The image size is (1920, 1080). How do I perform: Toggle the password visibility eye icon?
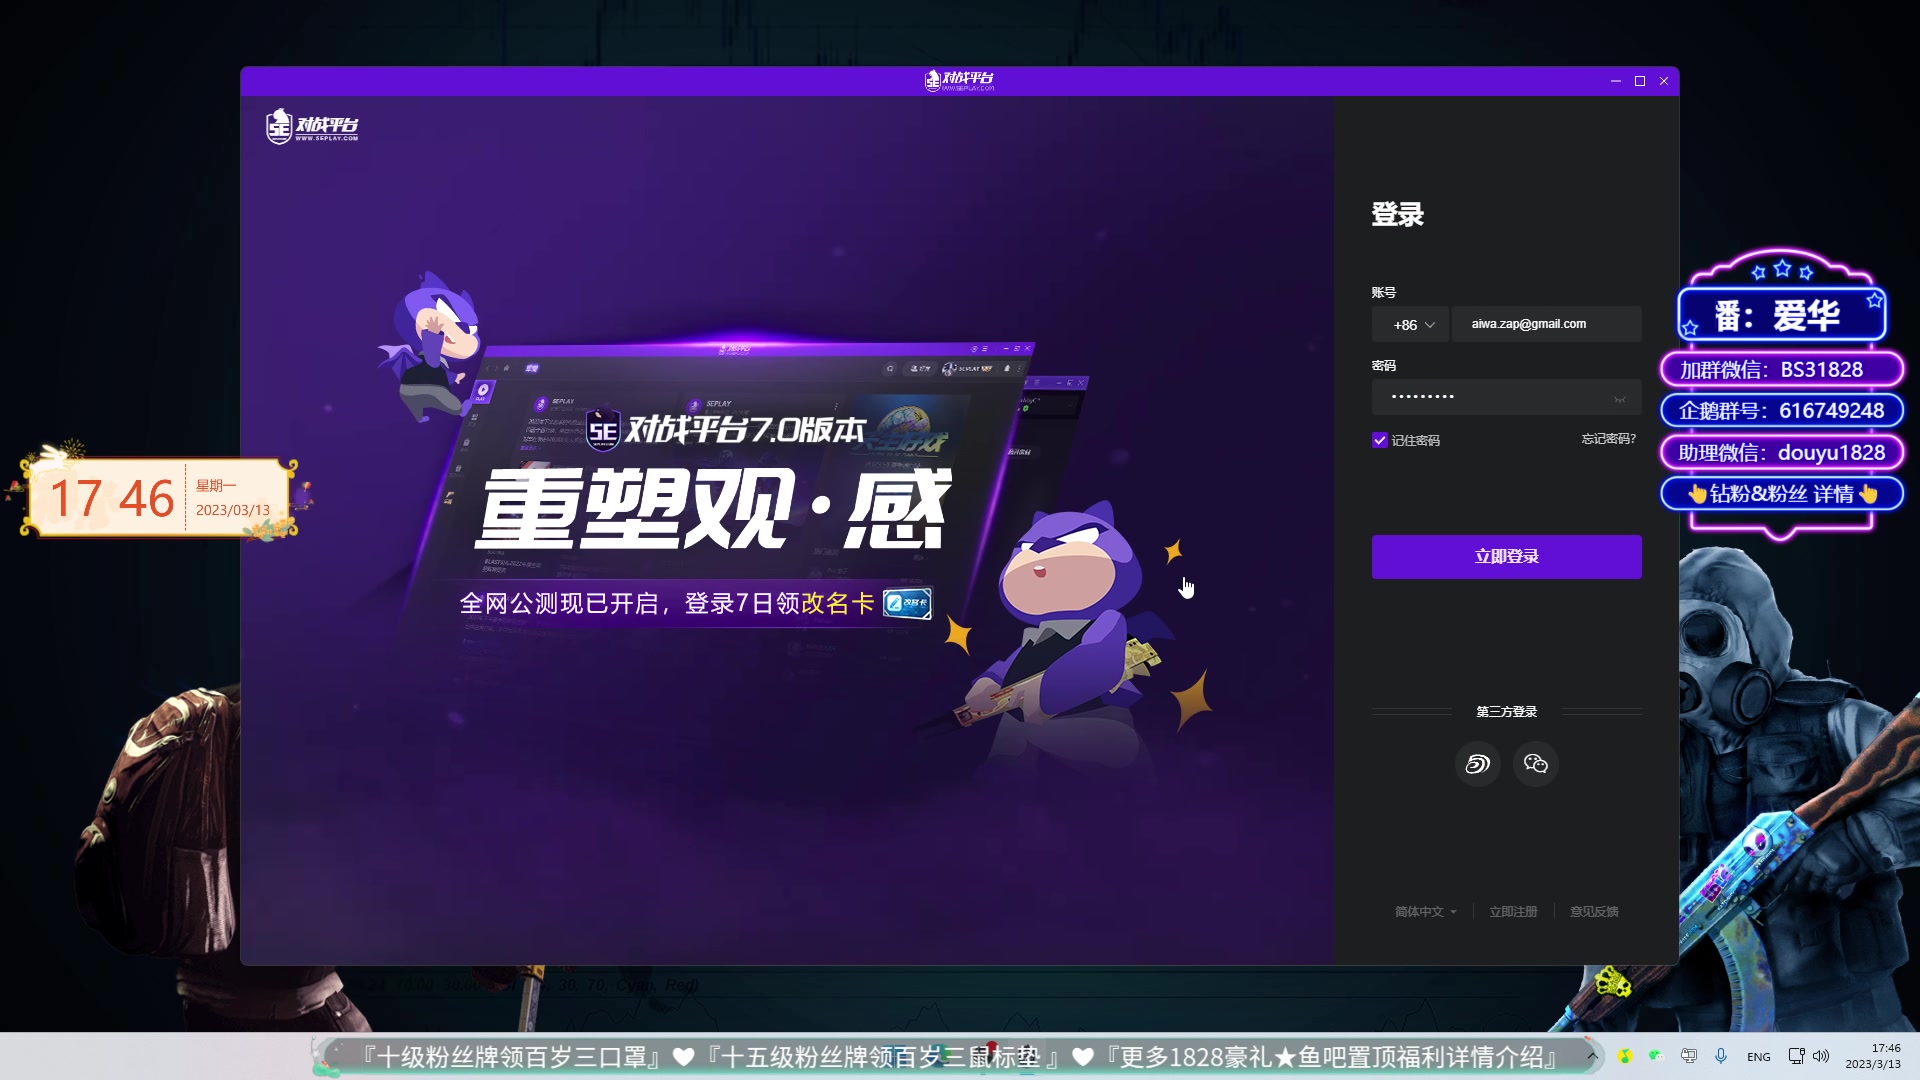[x=1619, y=399]
